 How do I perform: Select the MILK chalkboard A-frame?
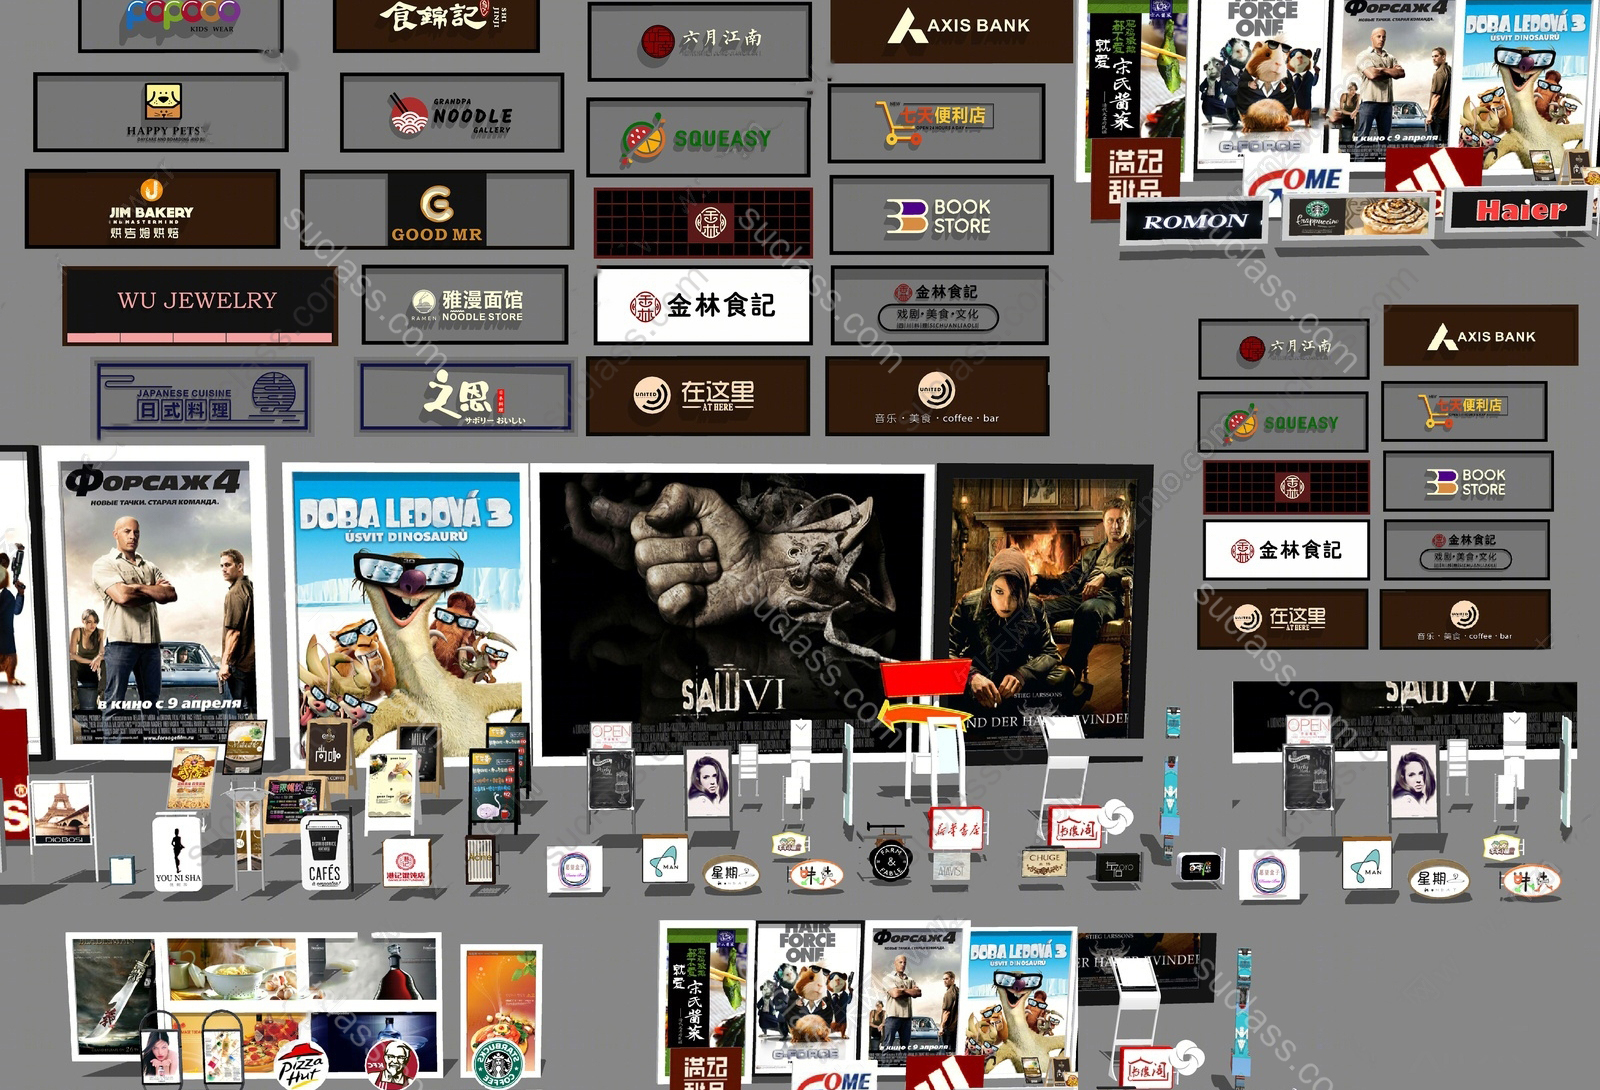point(418,754)
